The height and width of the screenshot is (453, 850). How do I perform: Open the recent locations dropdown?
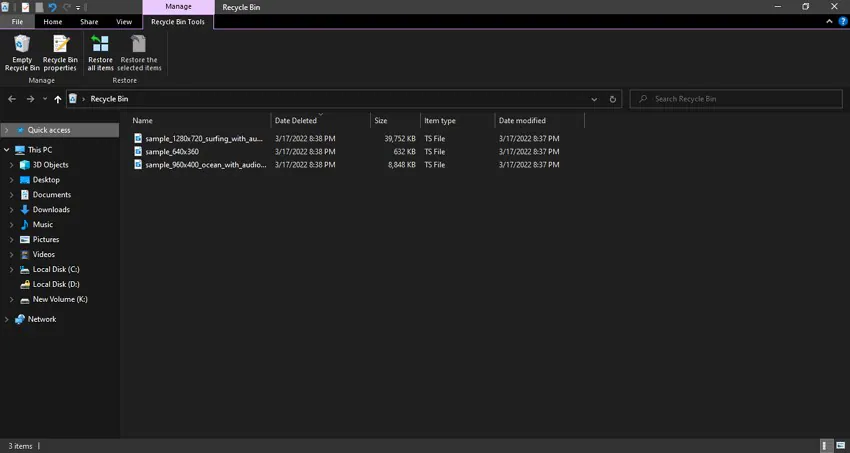(44, 99)
